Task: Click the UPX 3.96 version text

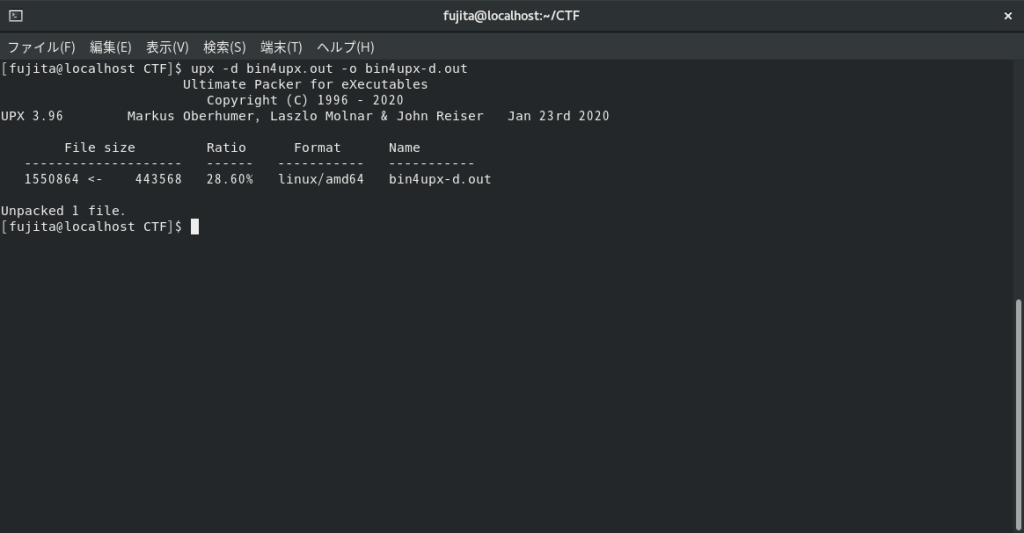Action: (32, 116)
